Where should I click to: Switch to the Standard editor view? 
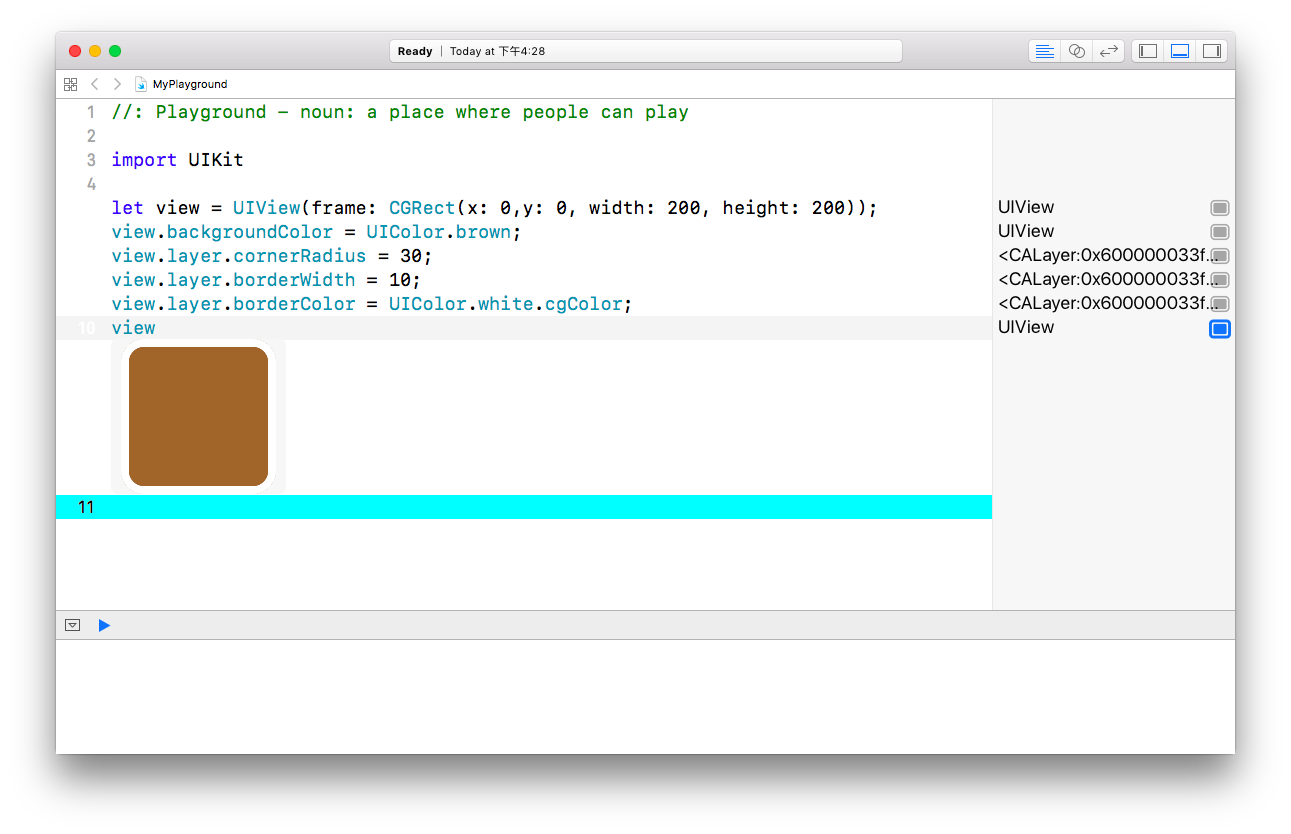pos(1044,51)
